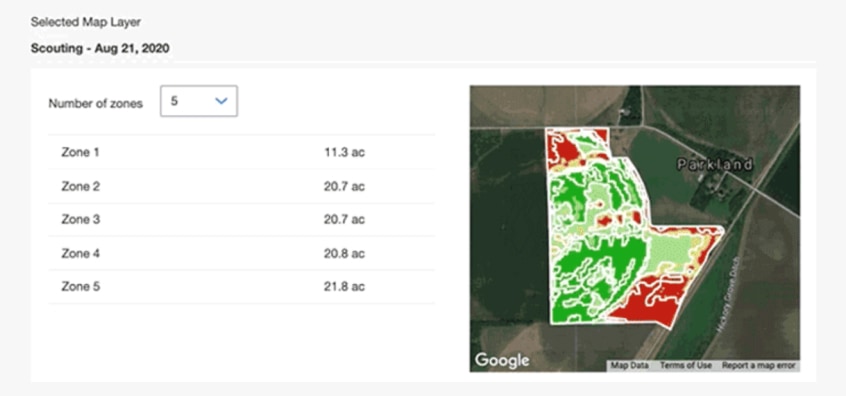Click the 21.8 ac value

coord(344,286)
